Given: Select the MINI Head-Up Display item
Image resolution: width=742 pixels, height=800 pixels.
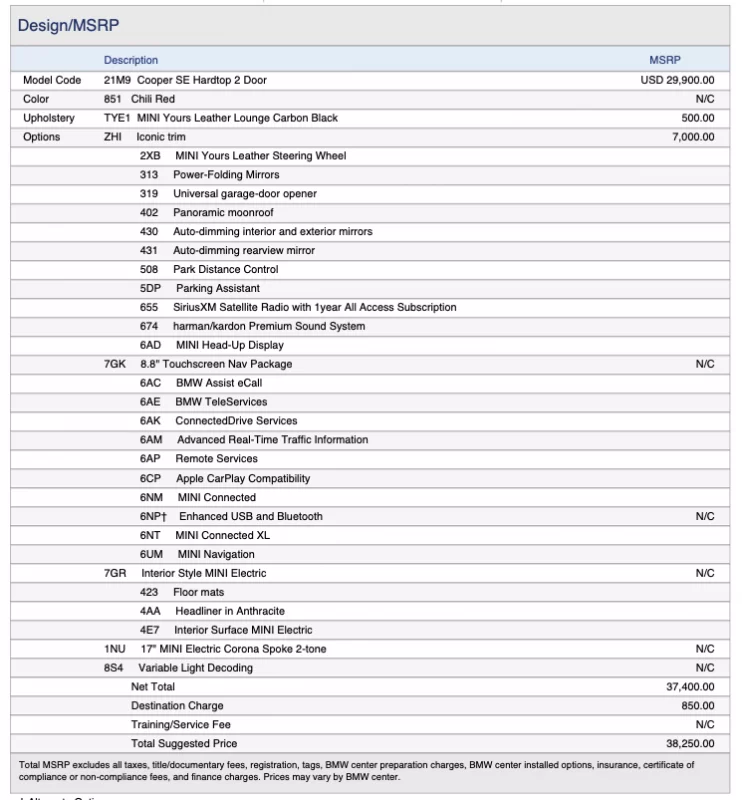Looking at the screenshot, I should pos(229,345).
